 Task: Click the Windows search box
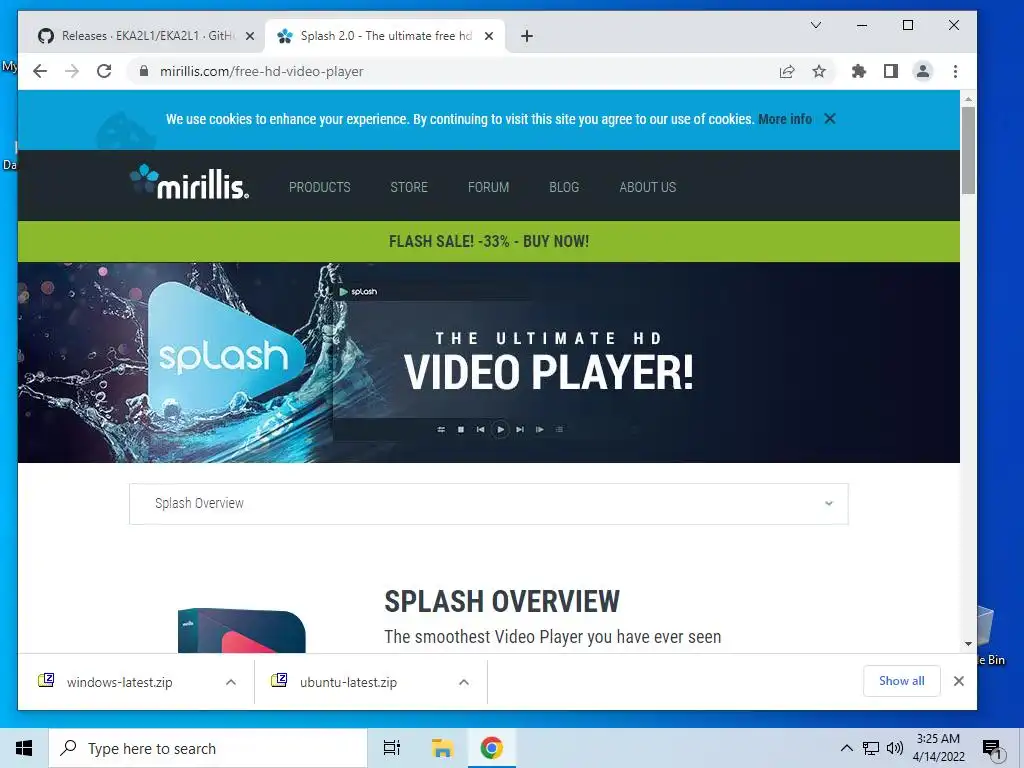click(208, 748)
